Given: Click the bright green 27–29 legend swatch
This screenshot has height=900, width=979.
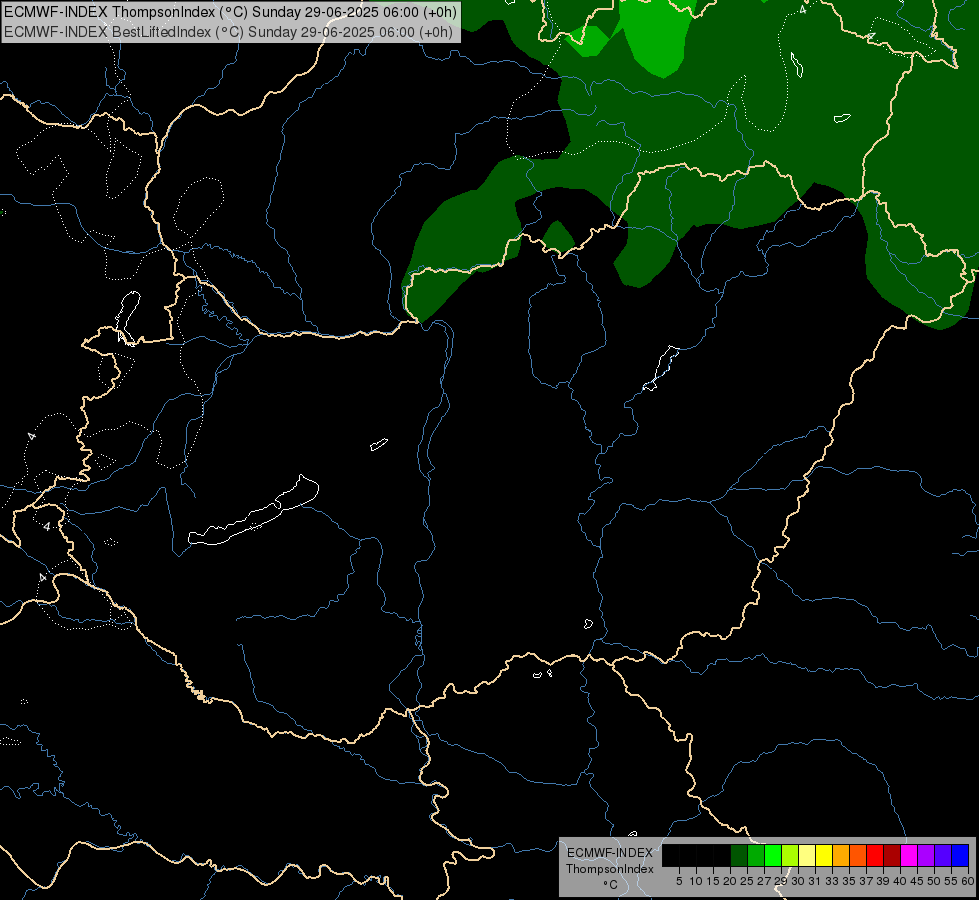Looking at the screenshot, I should coord(773,856).
